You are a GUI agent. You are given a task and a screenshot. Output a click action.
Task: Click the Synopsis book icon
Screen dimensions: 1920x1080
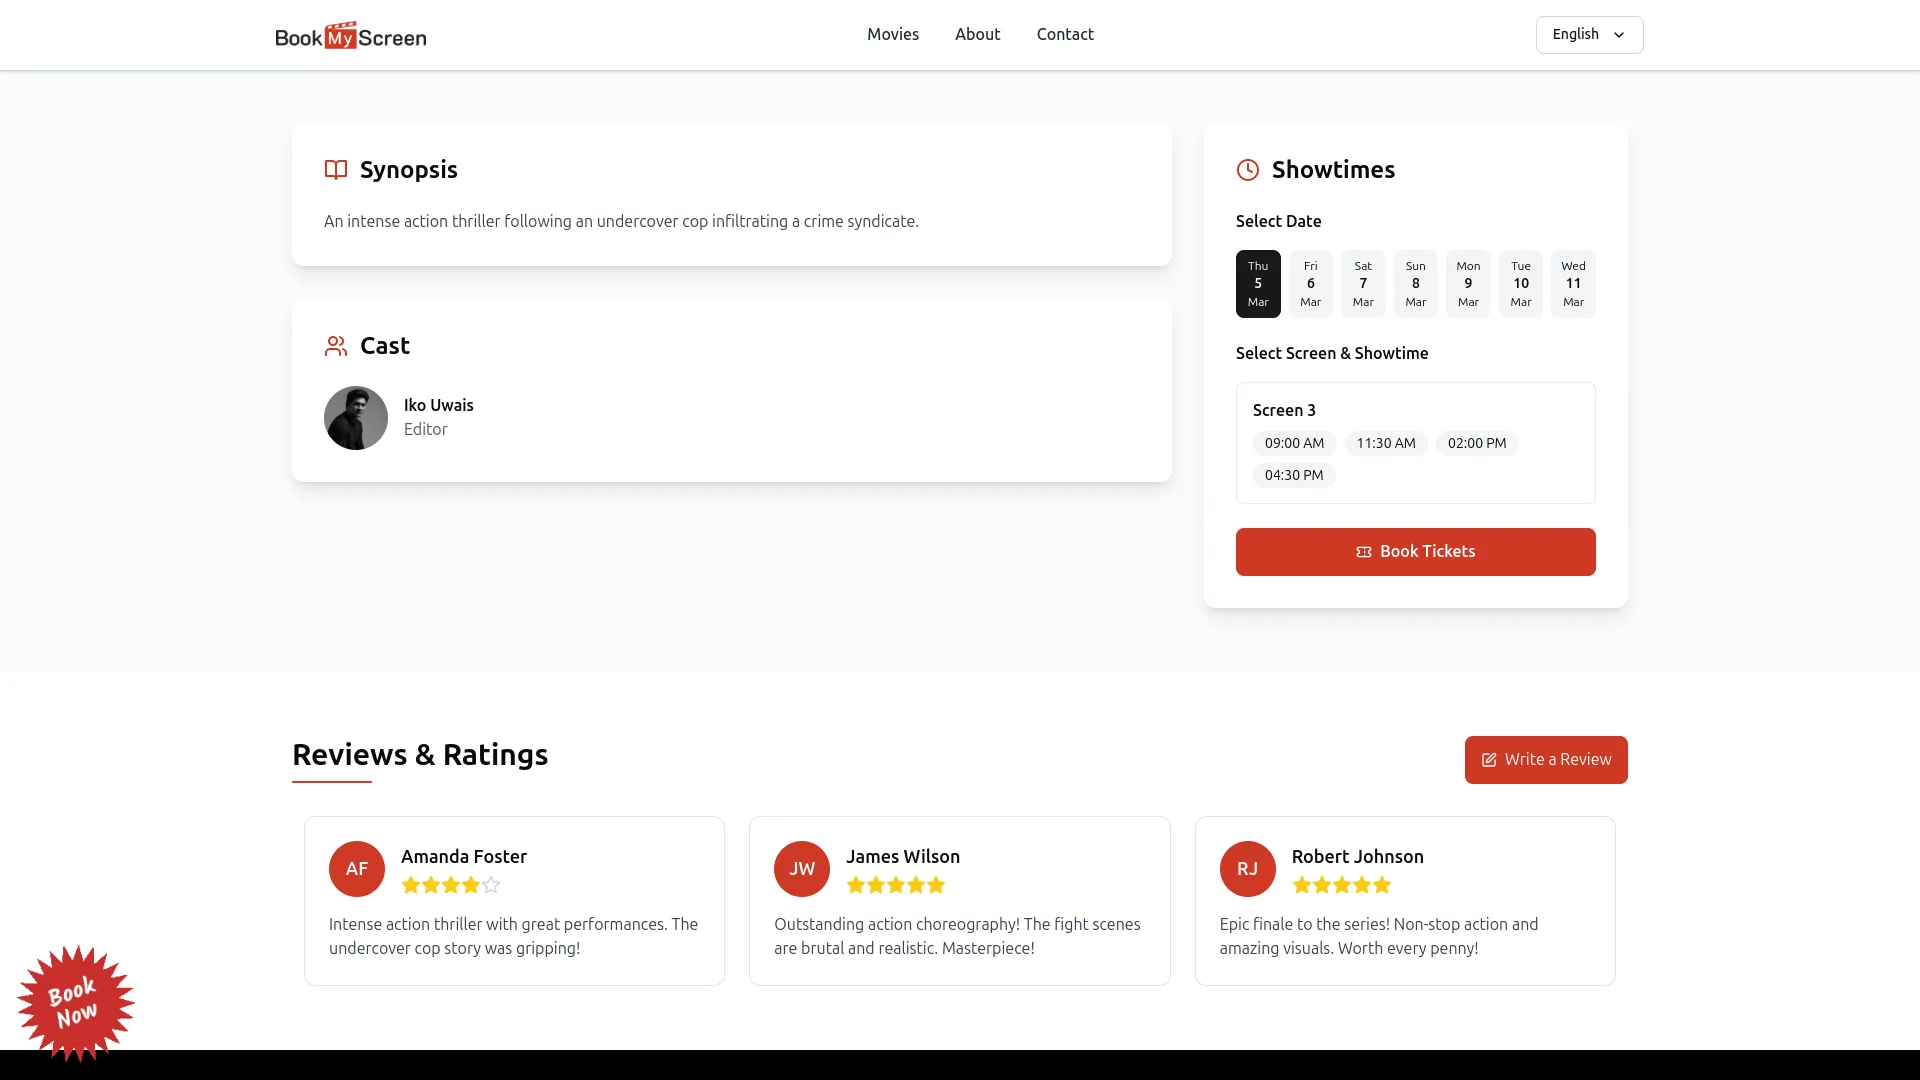(x=335, y=170)
